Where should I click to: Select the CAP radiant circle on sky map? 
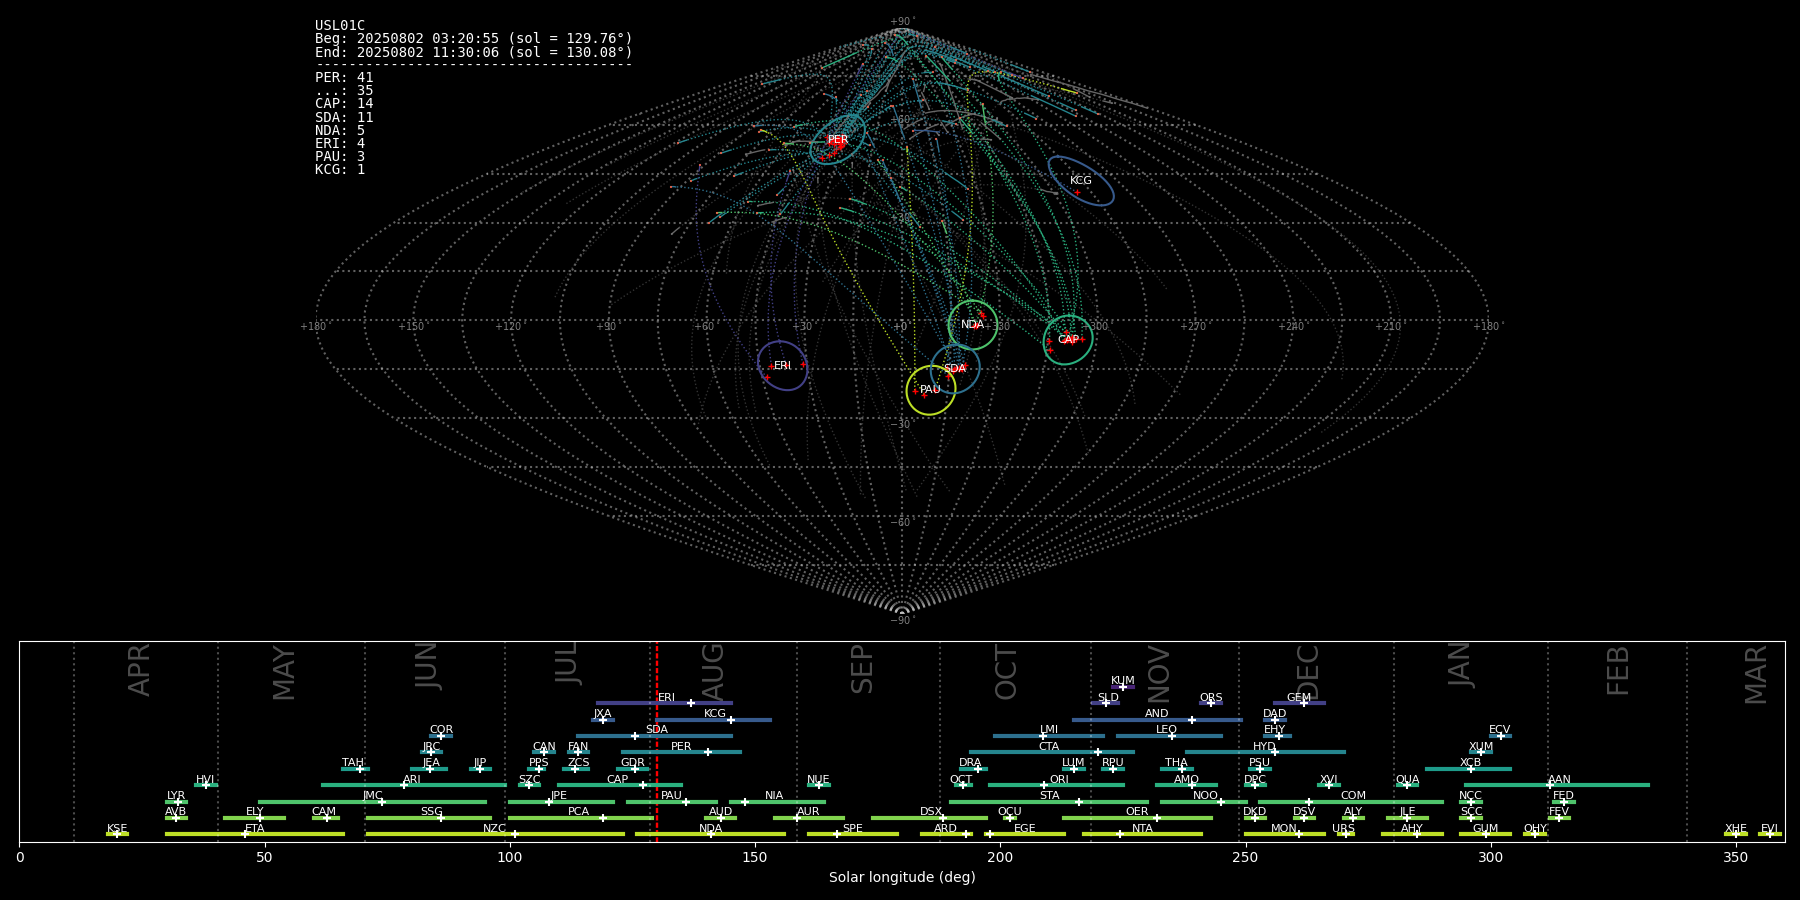tap(1068, 340)
